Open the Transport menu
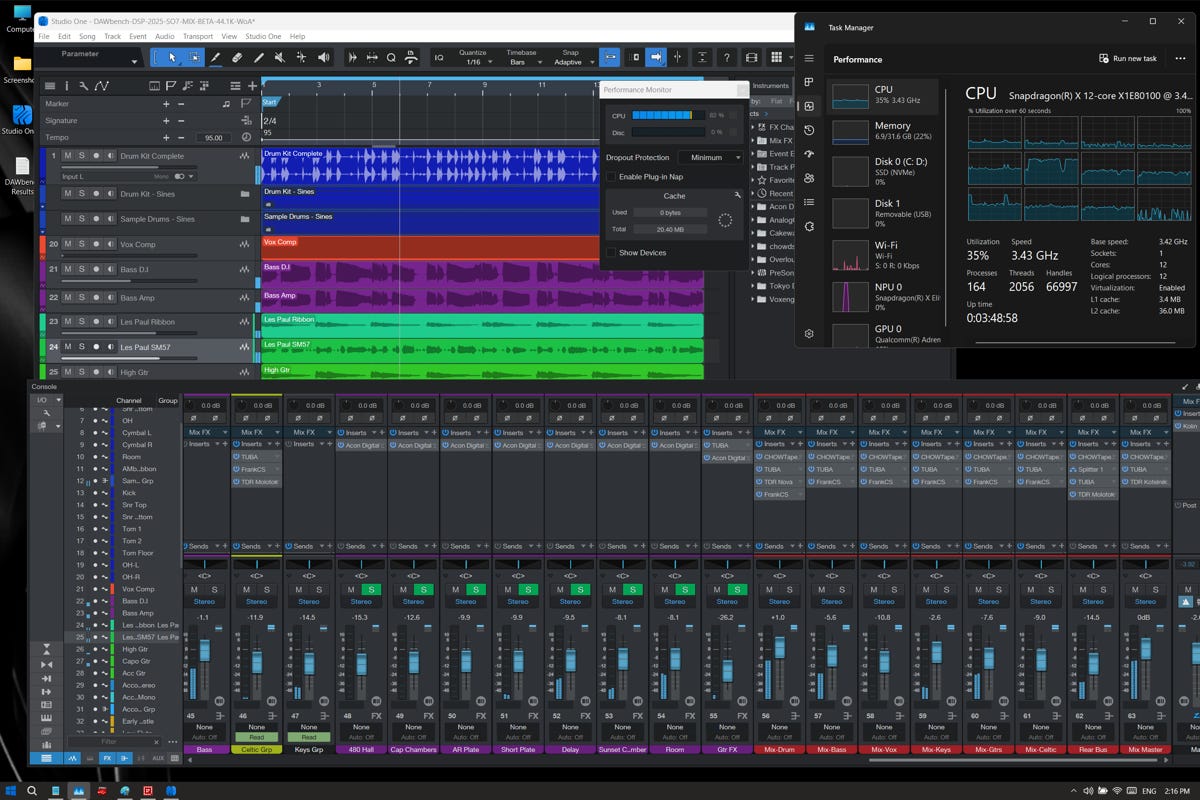Viewport: 1200px width, 800px height. [197, 36]
